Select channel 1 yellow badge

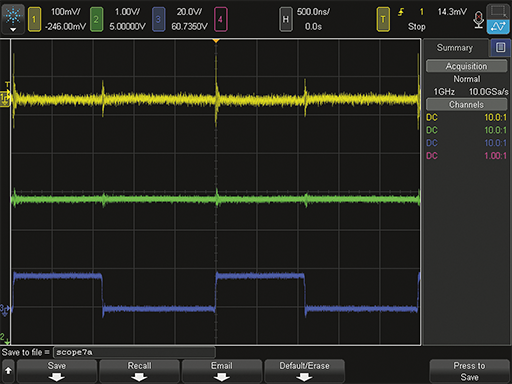34,20
